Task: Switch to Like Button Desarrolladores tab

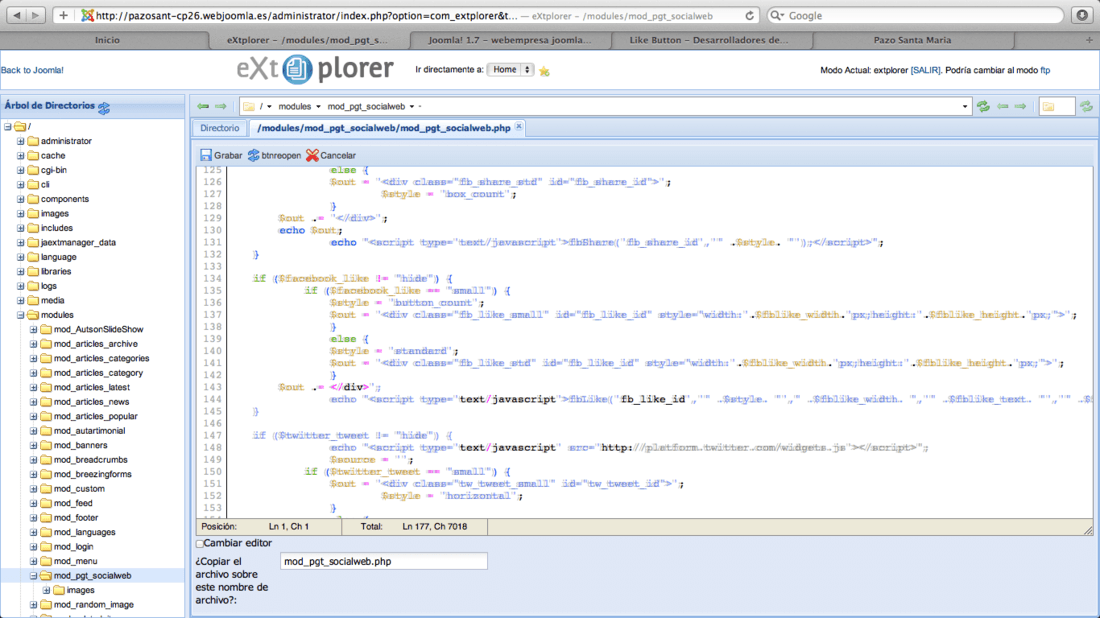Action: 709,40
